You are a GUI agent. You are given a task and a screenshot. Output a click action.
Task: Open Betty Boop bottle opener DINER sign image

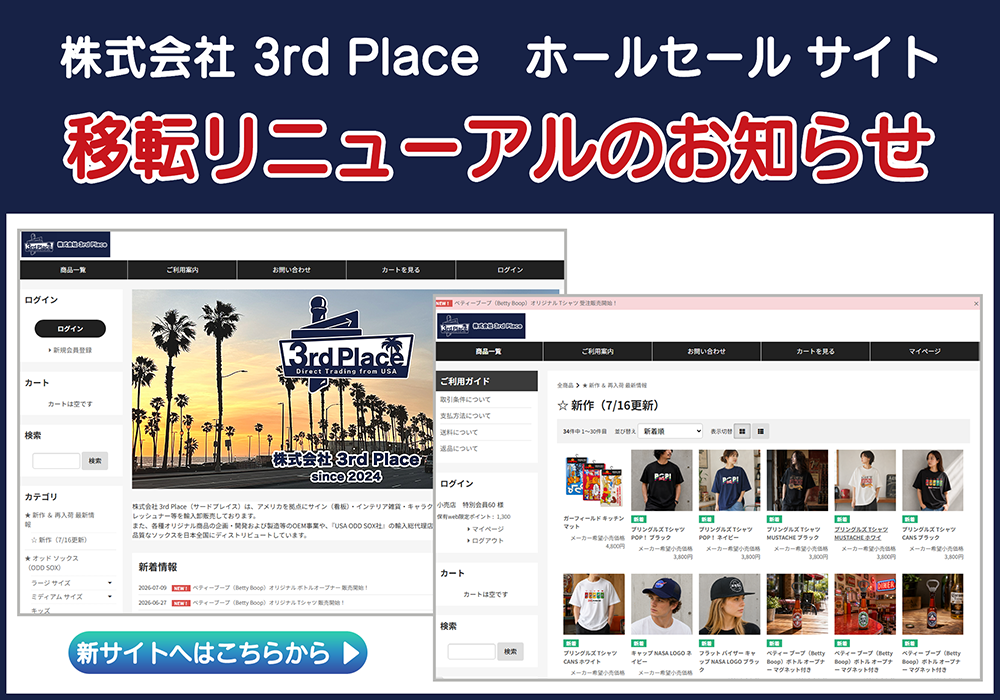[865, 604]
